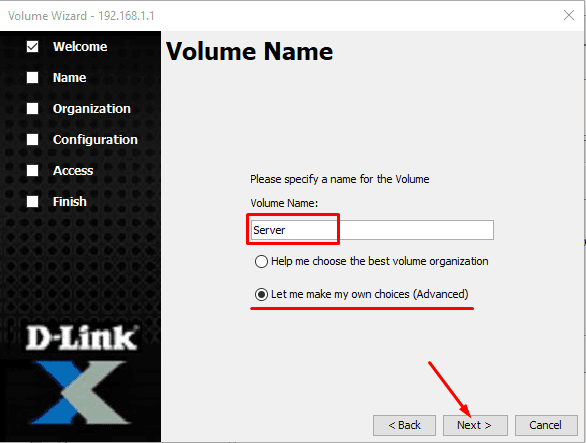Click the Configuration step checkbox
Viewport: 586px width, 443px height.
pyautogui.click(x=33, y=139)
